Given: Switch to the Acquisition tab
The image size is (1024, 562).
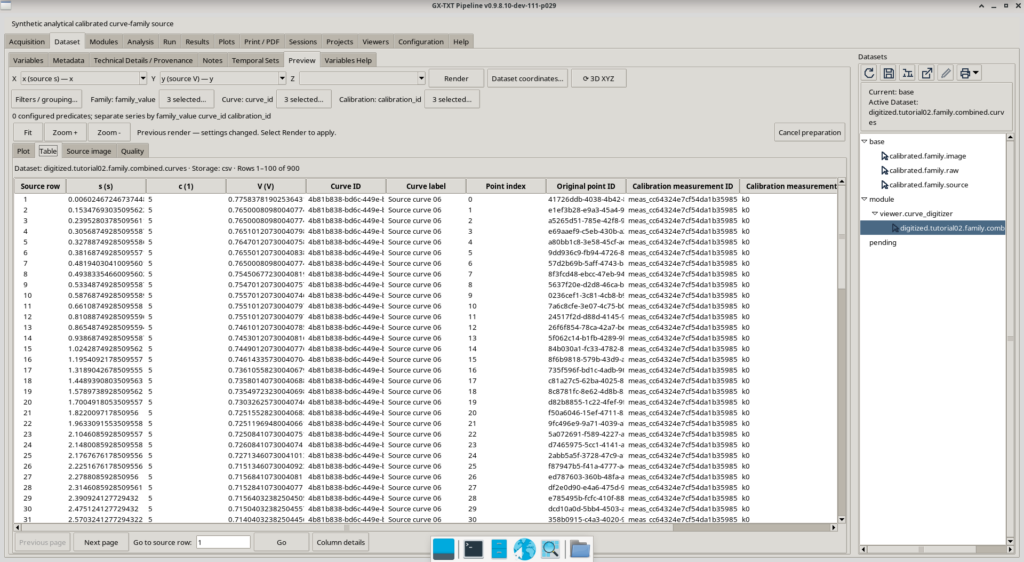Looking at the screenshot, I should (27, 41).
